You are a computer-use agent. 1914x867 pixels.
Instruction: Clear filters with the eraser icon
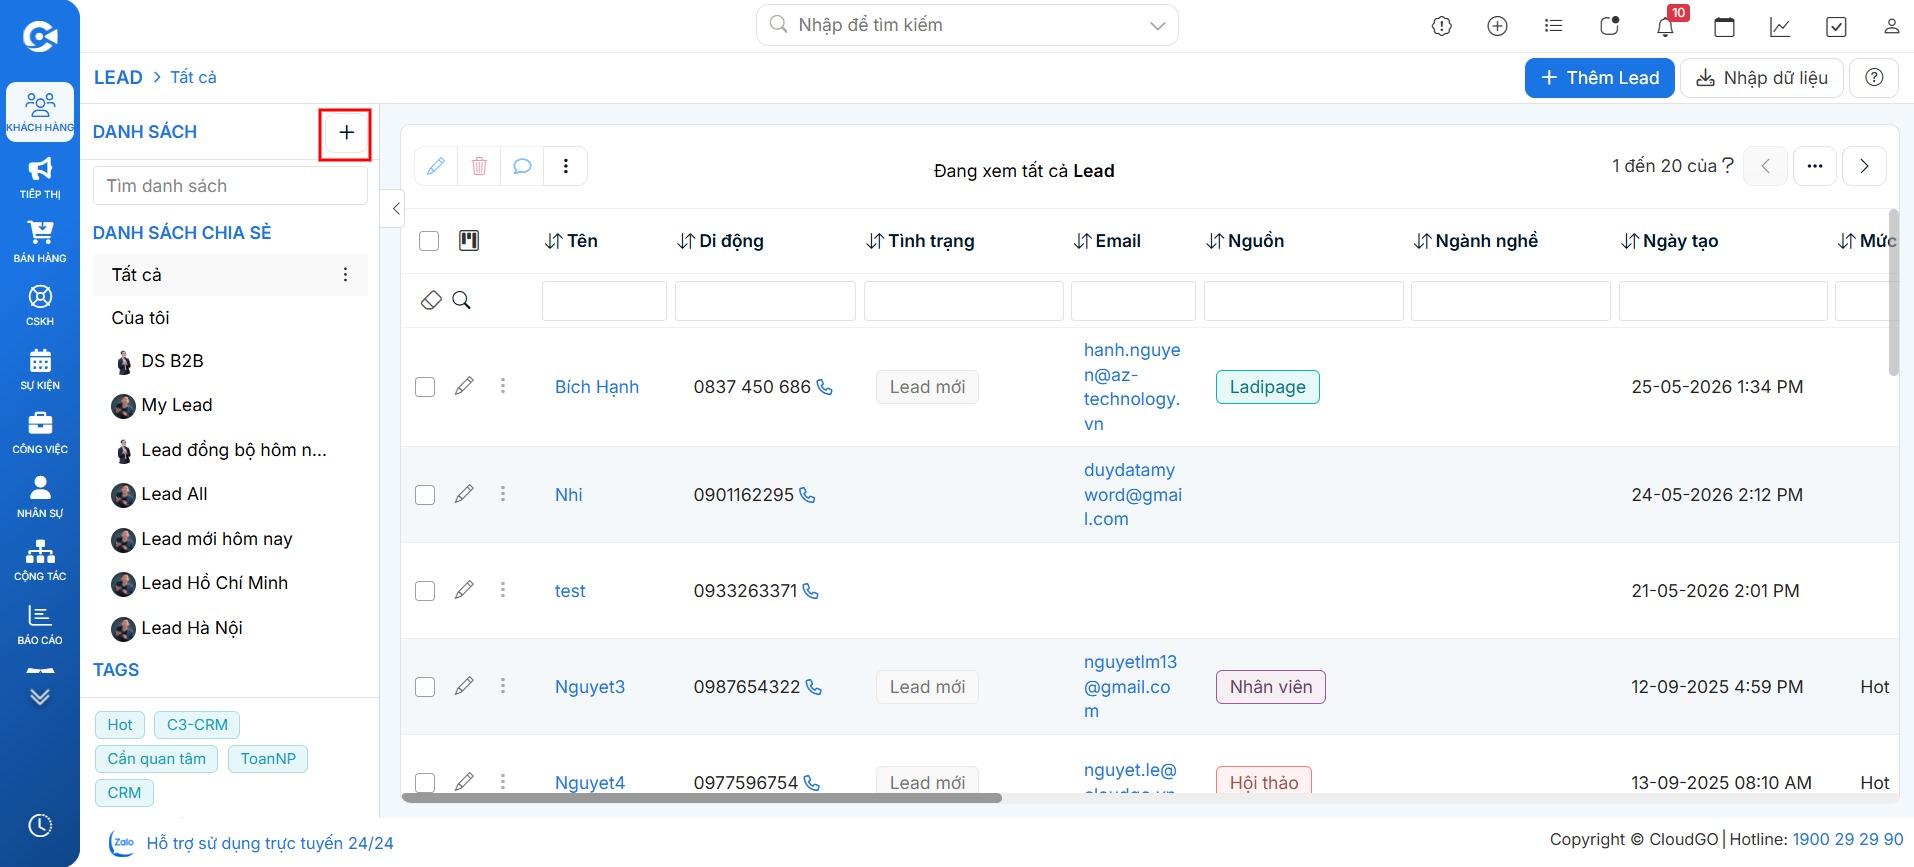(431, 300)
